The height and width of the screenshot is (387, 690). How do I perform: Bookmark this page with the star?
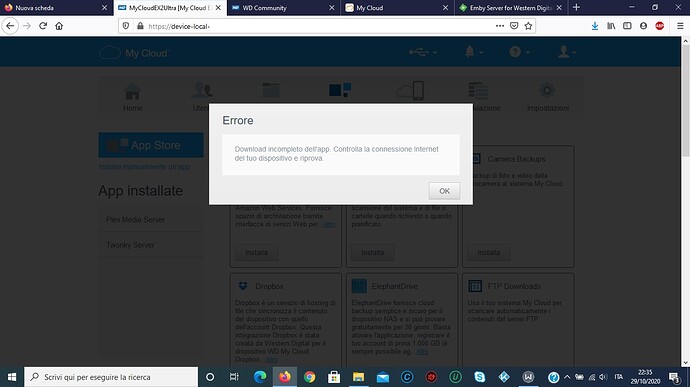528,26
